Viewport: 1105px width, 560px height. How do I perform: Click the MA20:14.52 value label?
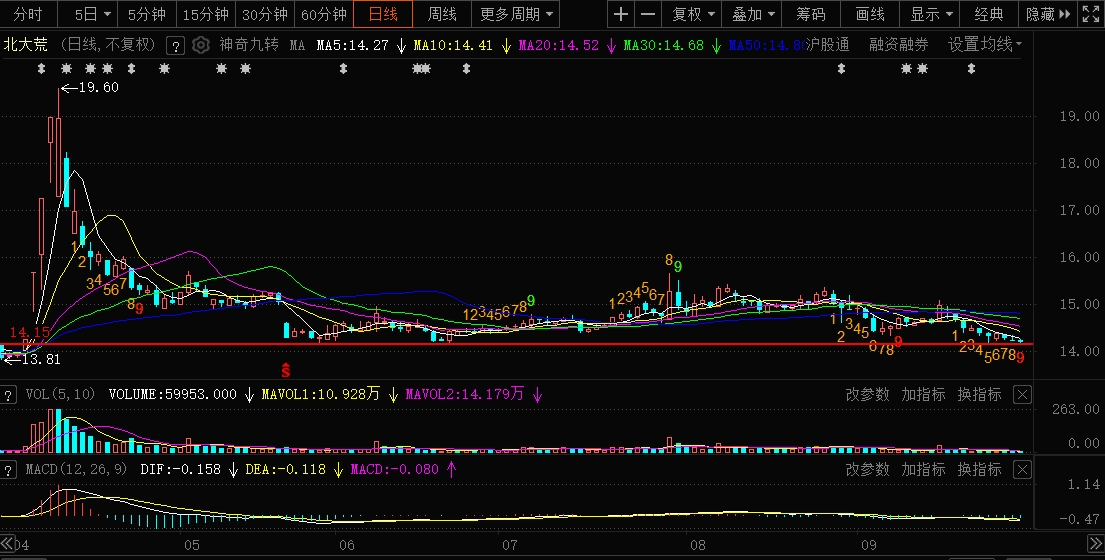click(x=559, y=46)
